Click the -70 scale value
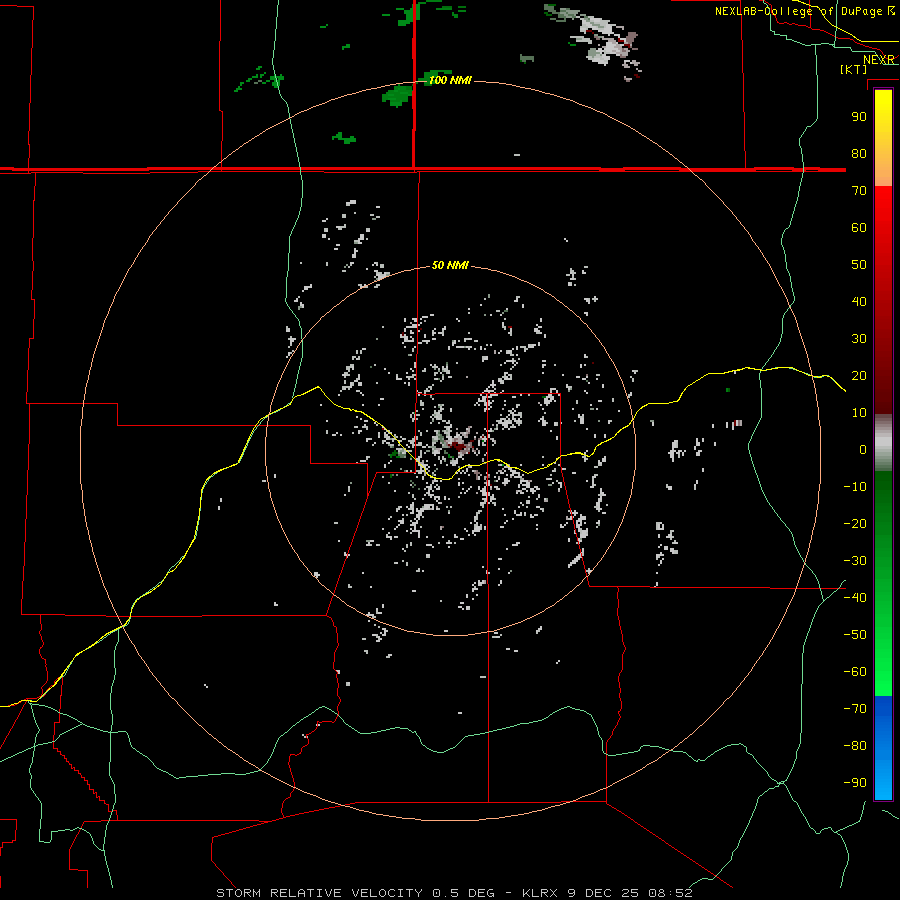 (855, 709)
